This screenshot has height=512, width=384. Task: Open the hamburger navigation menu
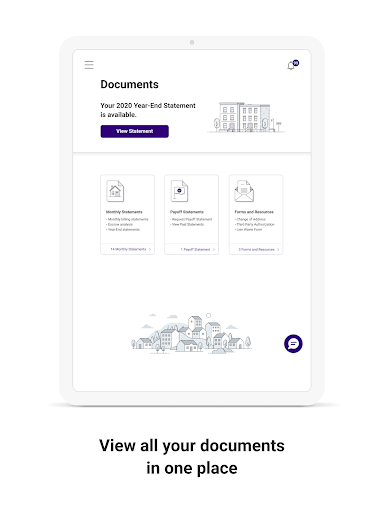(x=89, y=65)
